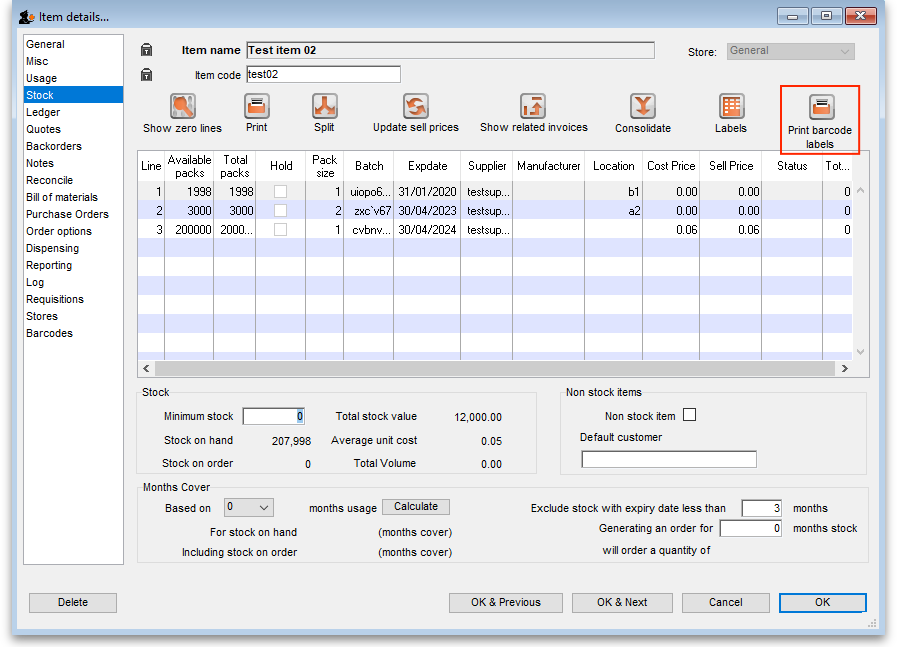Click the OK & Next button
This screenshot has width=897, height=647.
[x=622, y=602]
